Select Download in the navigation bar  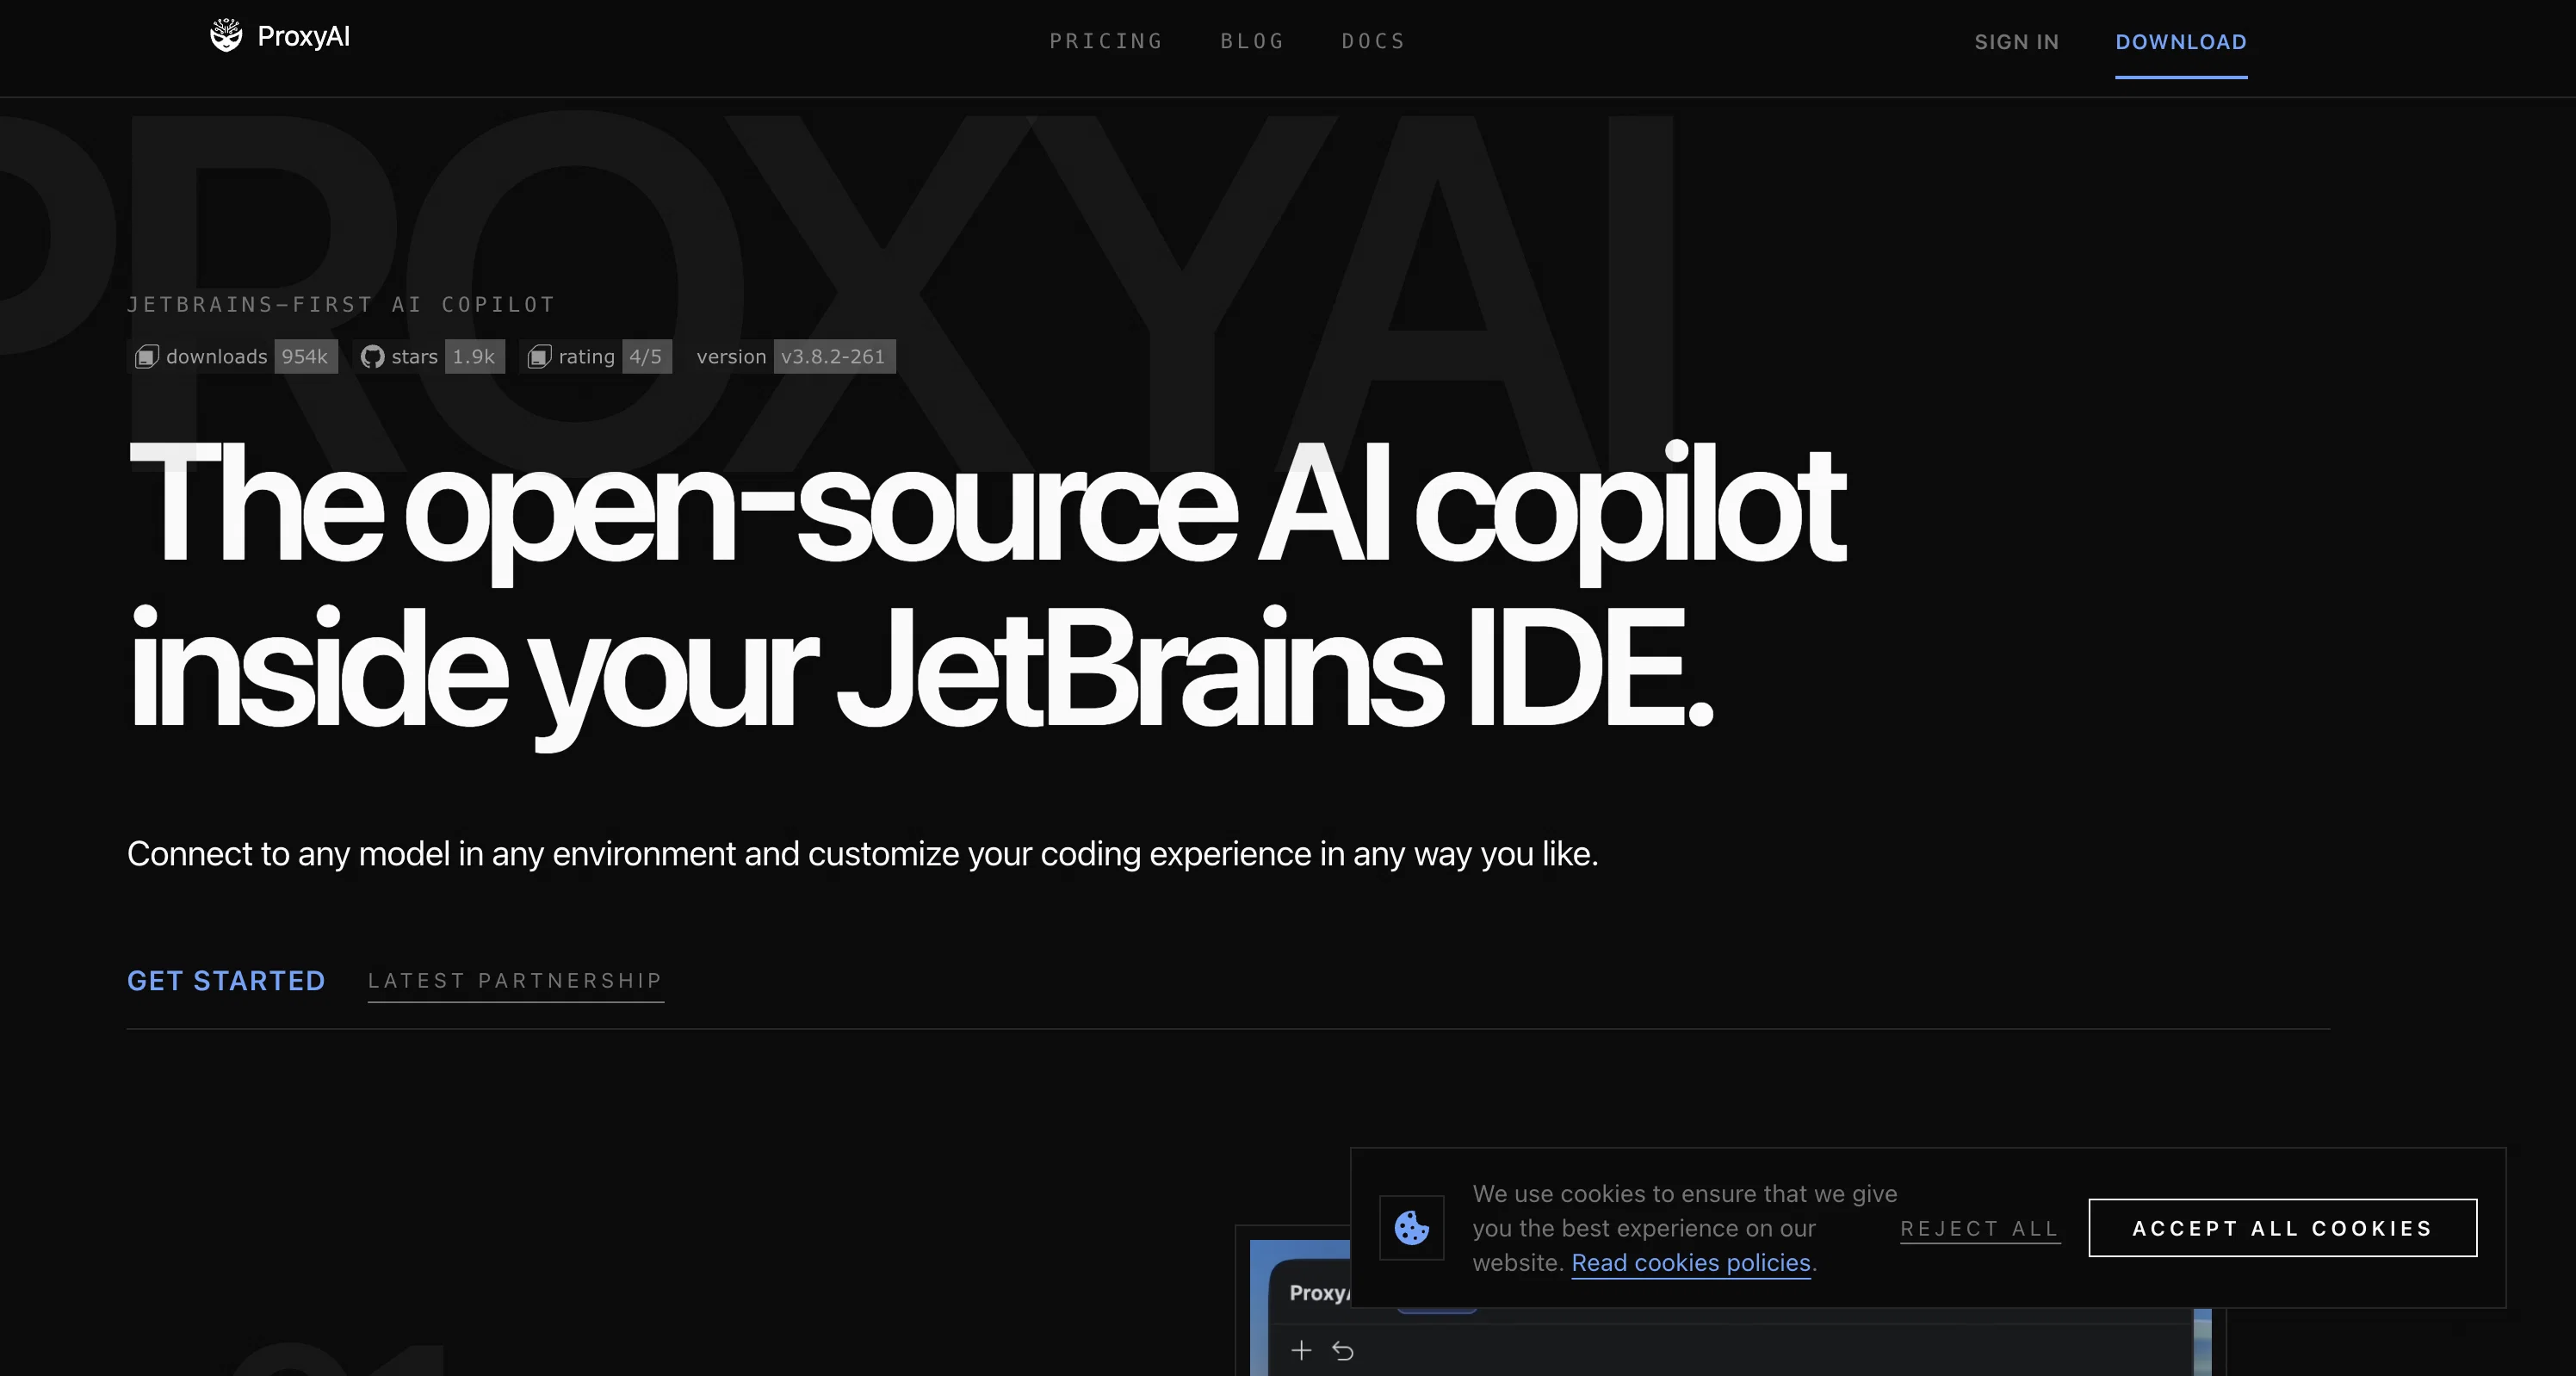click(x=2181, y=42)
